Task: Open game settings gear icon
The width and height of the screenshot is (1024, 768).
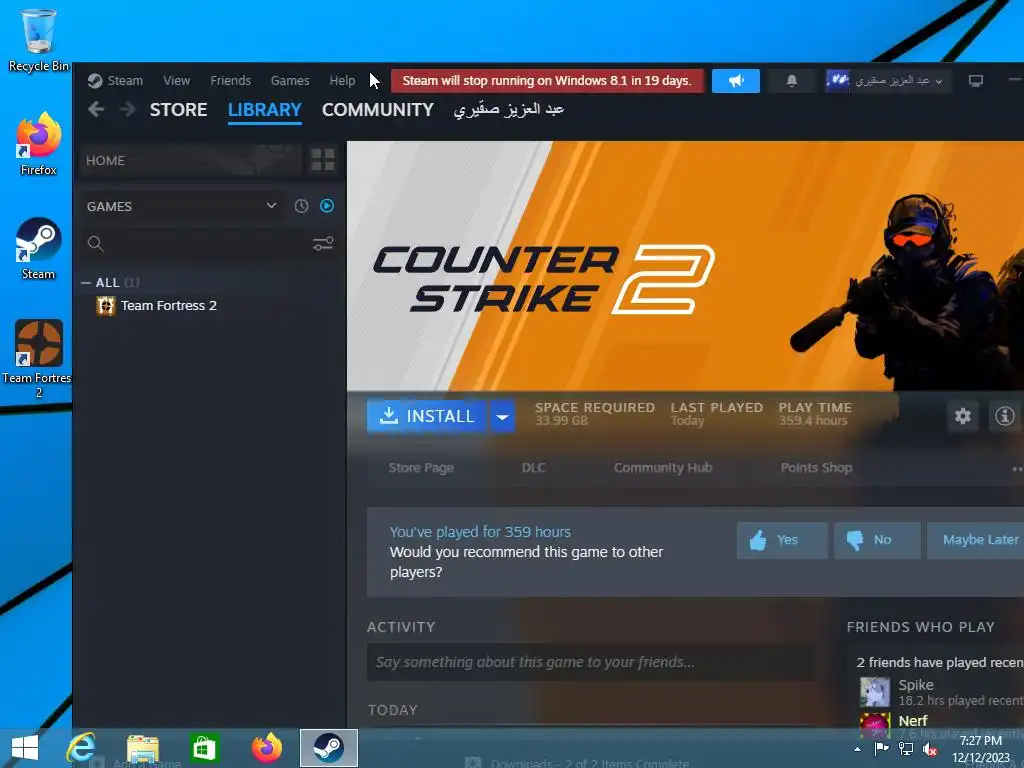Action: tap(963, 416)
